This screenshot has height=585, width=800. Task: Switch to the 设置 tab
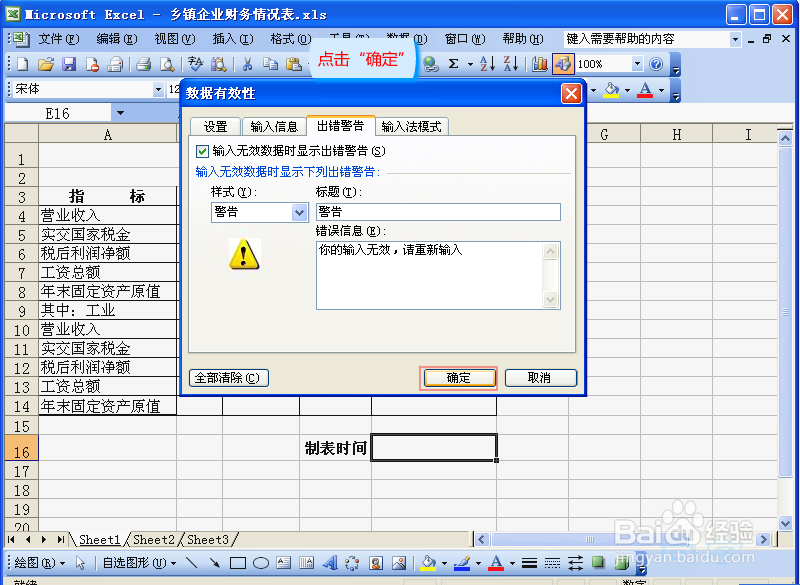click(214, 127)
